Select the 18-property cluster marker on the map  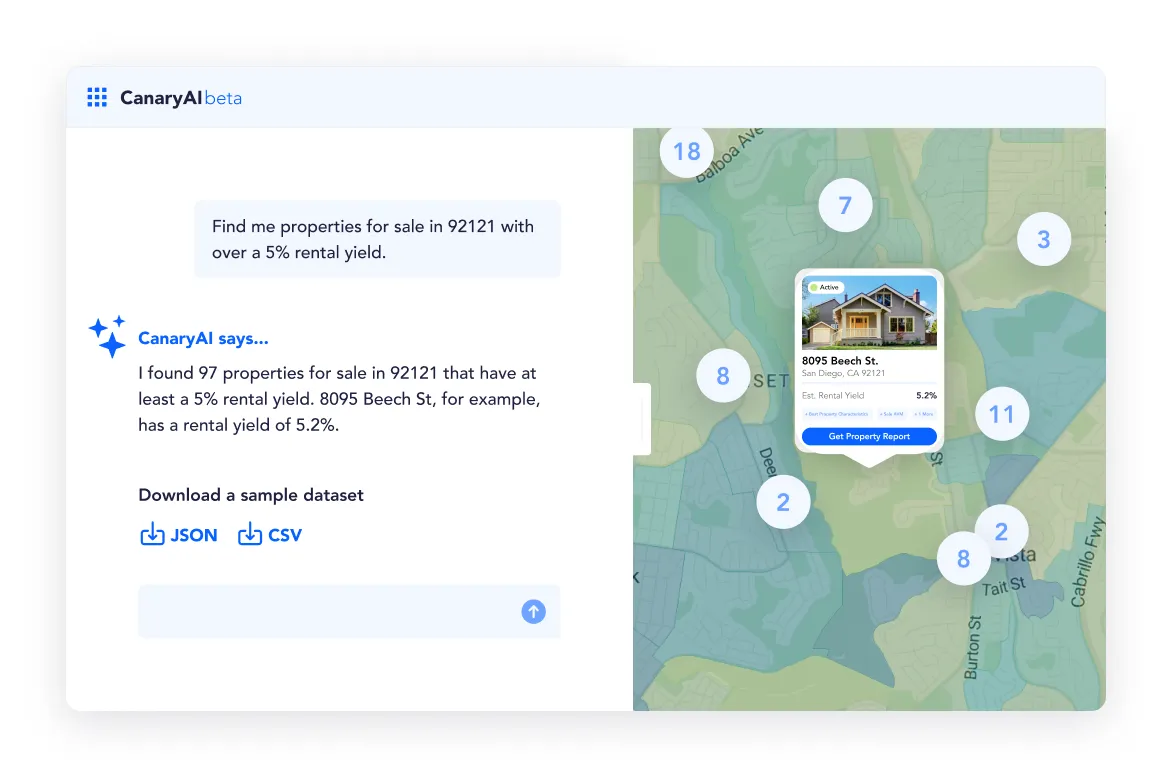(686, 150)
